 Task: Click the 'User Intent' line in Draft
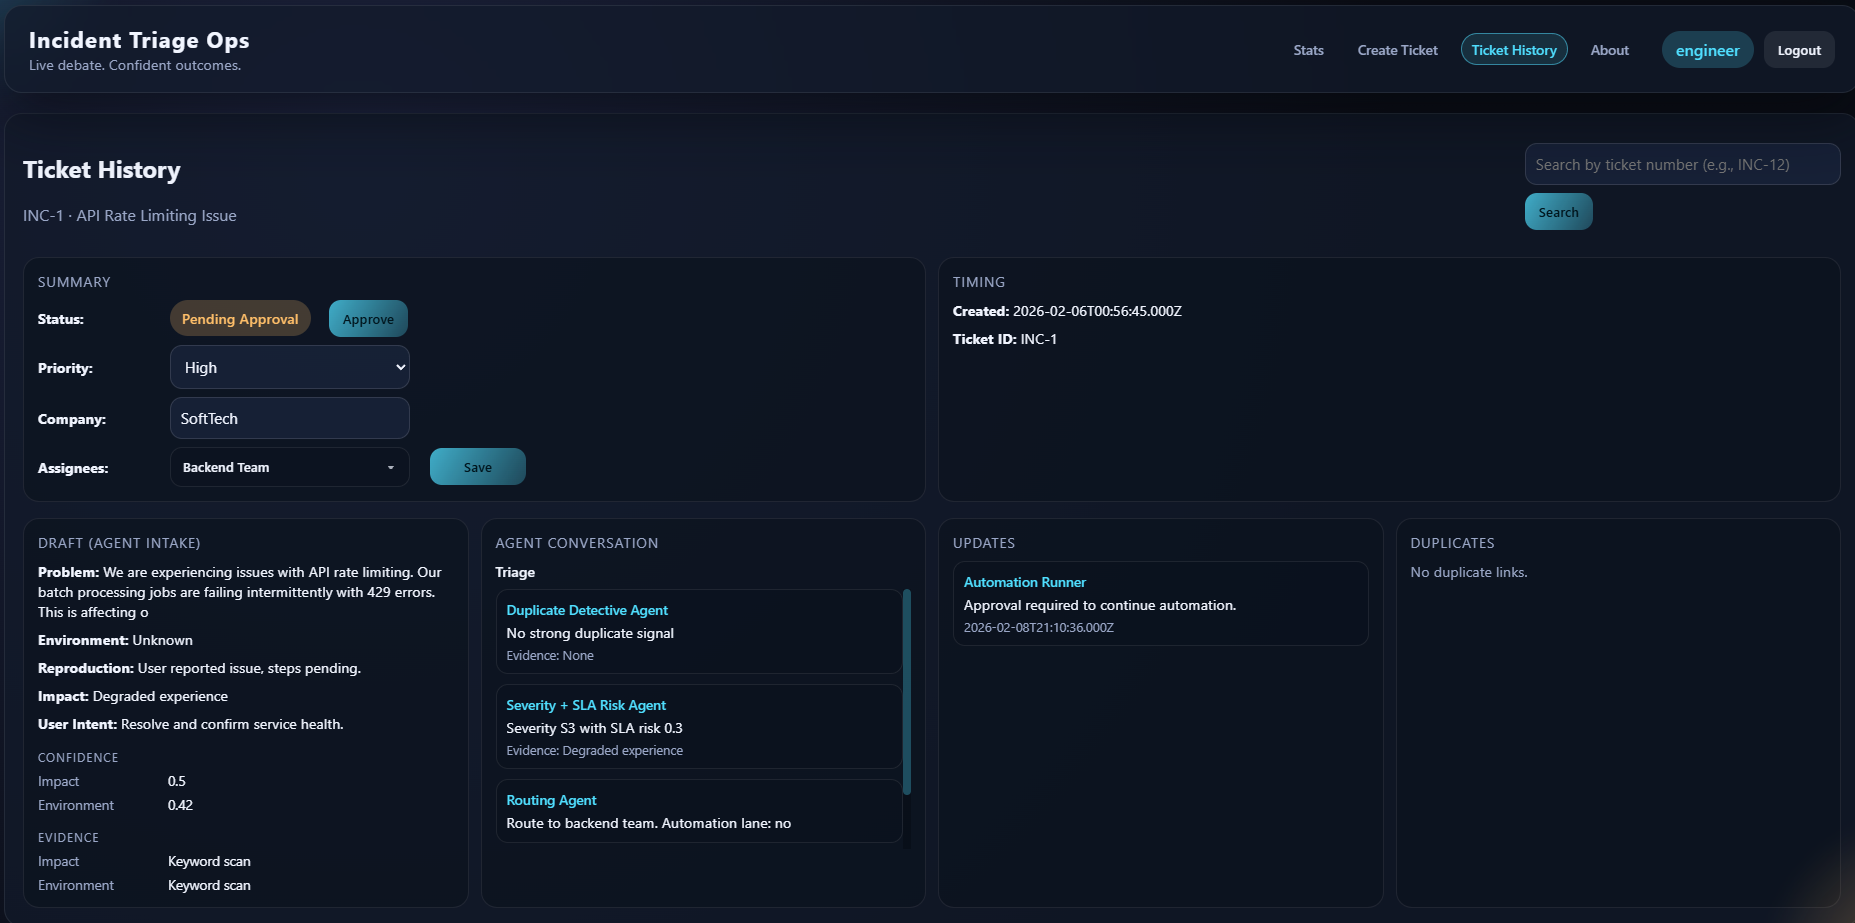(x=191, y=724)
